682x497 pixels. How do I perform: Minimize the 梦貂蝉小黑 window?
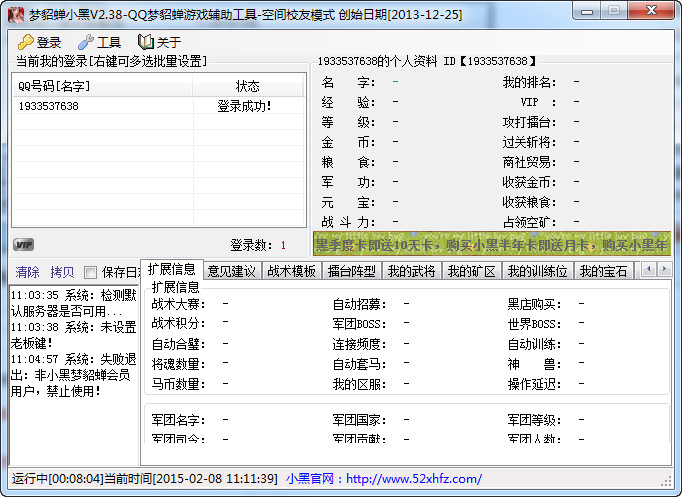[587, 10]
